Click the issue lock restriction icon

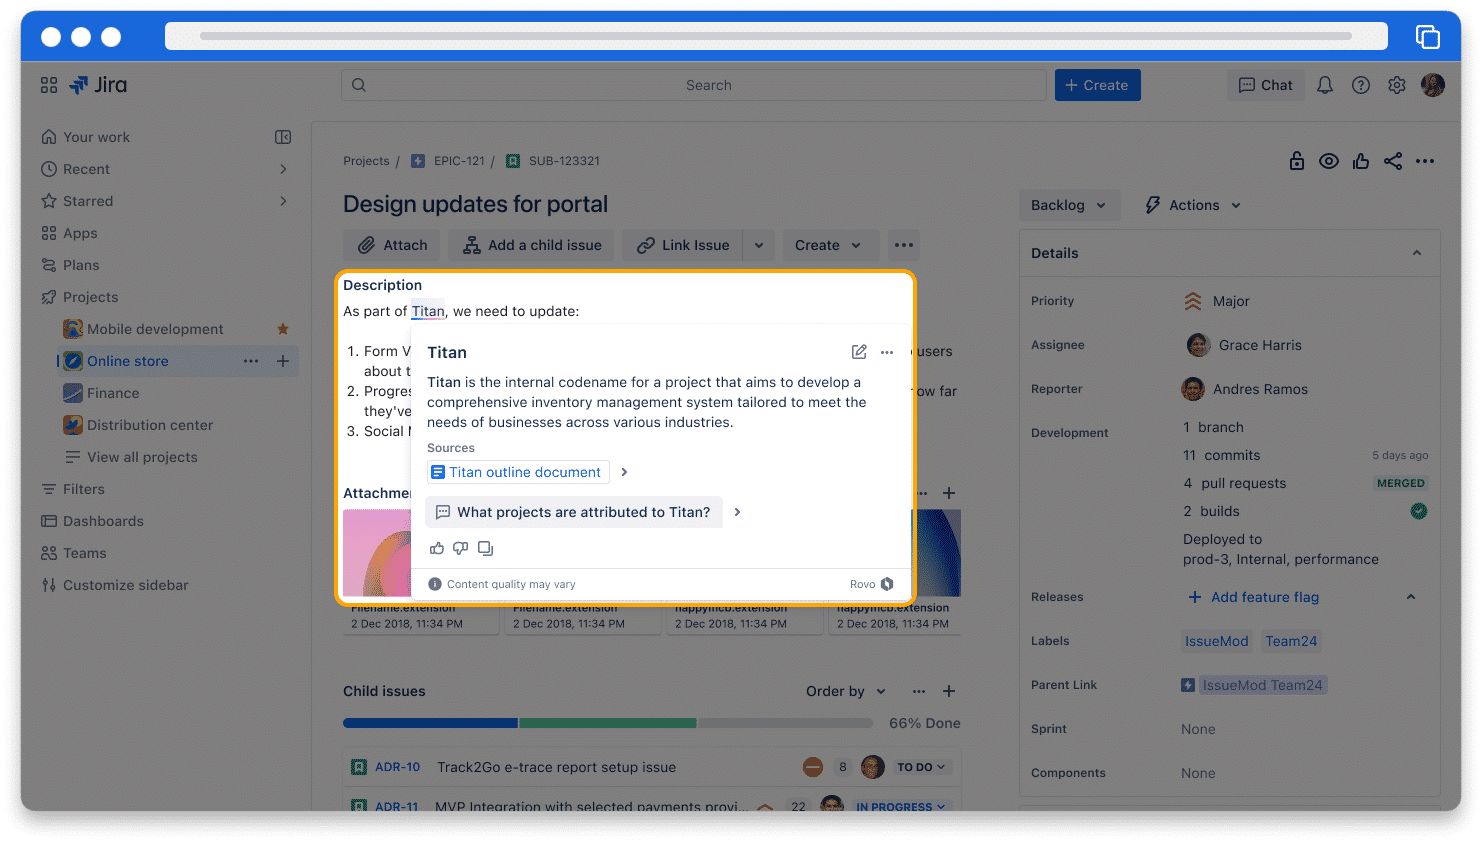(x=1297, y=161)
